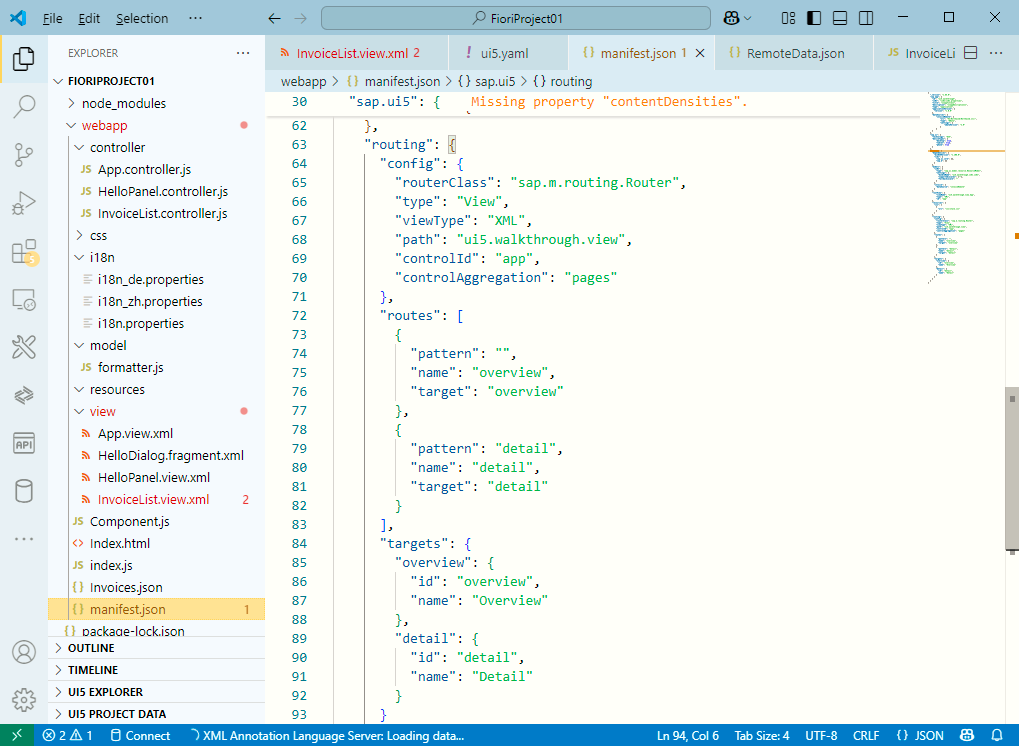Expand the UI5 PROJECT DATA section
Viewport: 1019px width, 746px height.
pos(157,714)
